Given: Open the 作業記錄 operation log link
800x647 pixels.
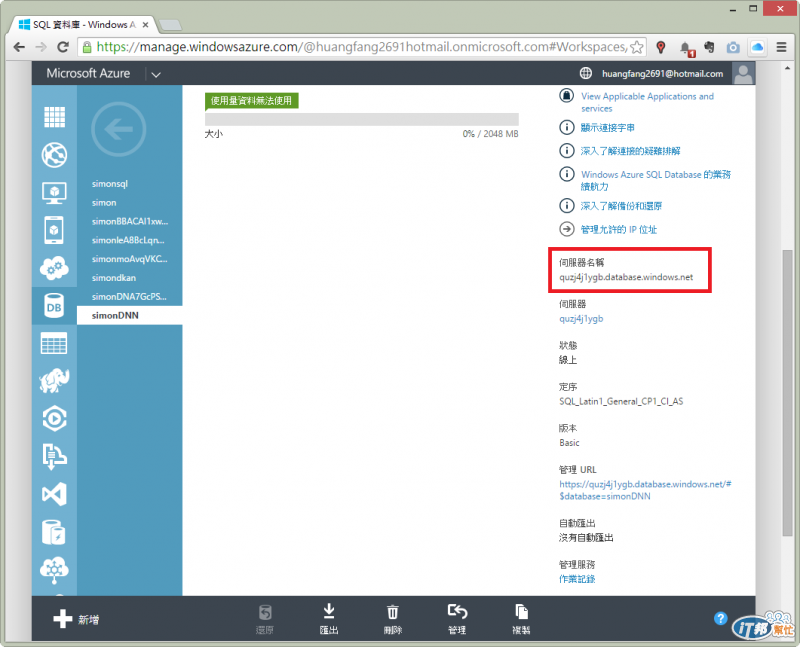Looking at the screenshot, I should (x=577, y=579).
